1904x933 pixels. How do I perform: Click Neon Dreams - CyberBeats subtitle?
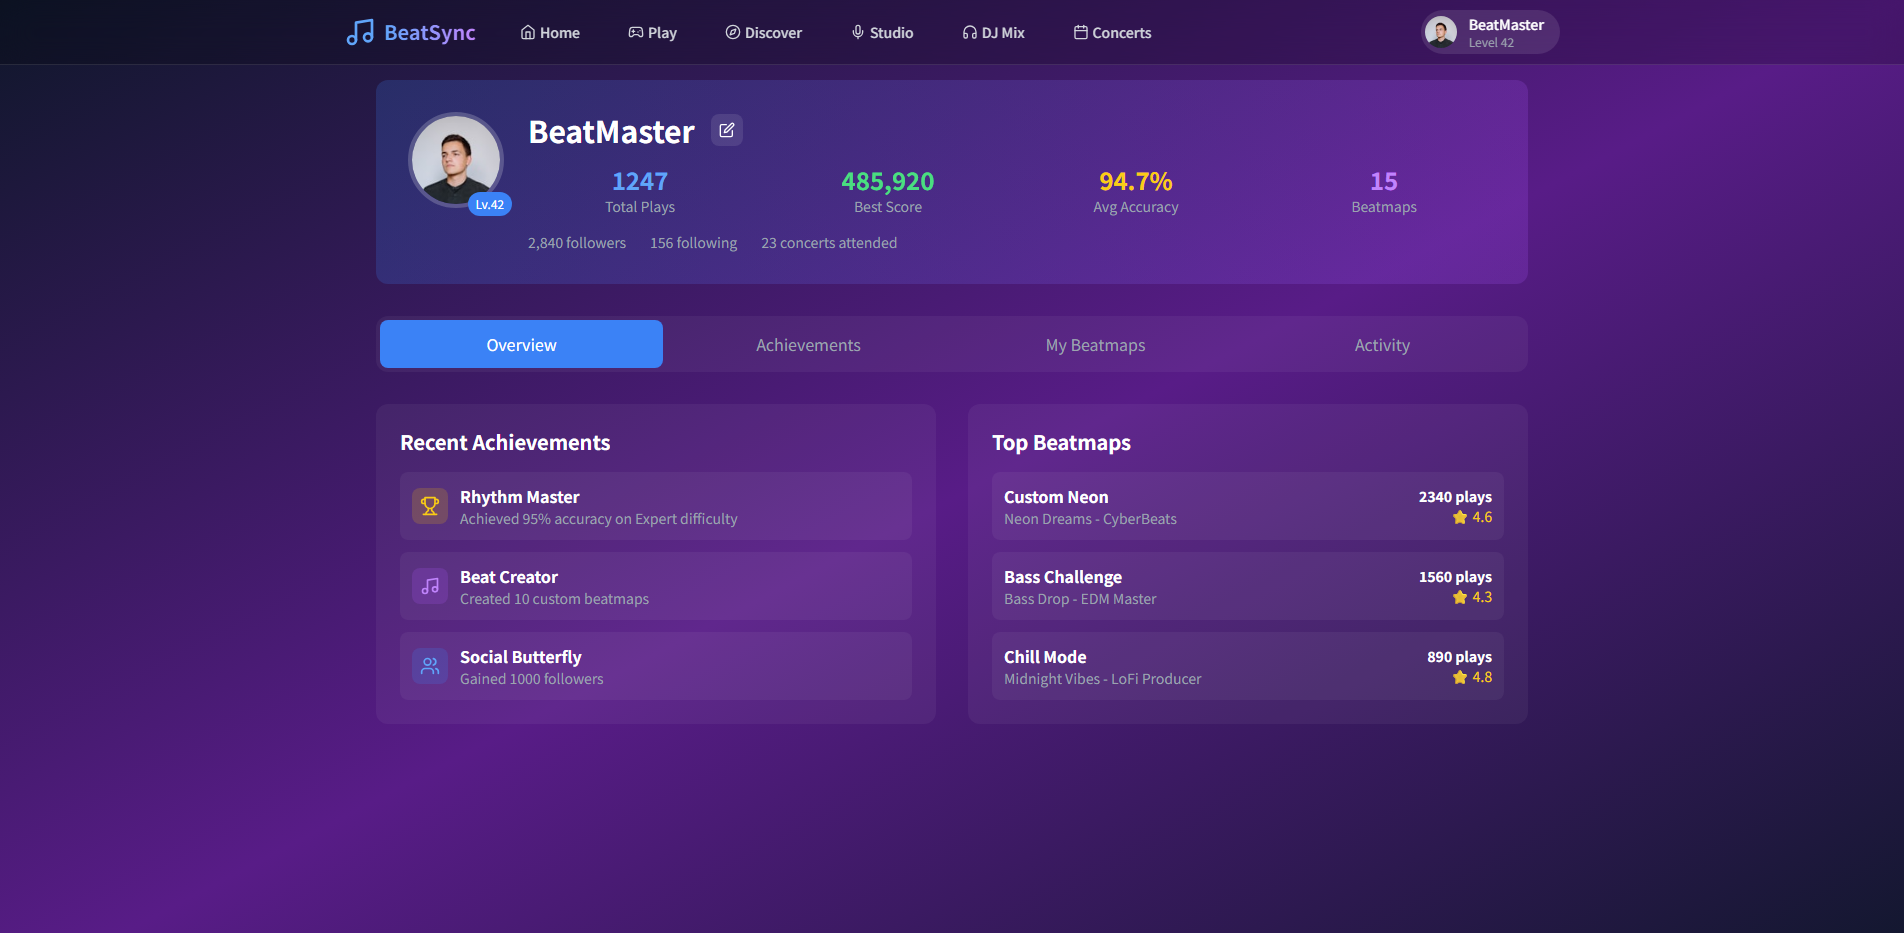[x=1090, y=519]
